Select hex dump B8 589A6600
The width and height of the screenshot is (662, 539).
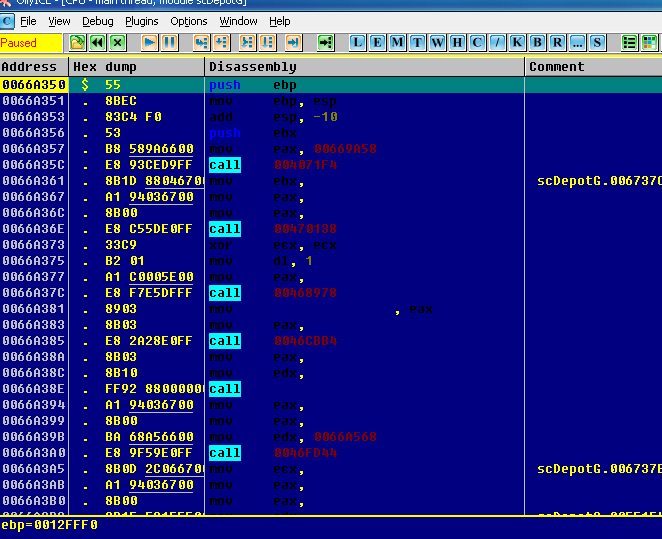tap(149, 149)
